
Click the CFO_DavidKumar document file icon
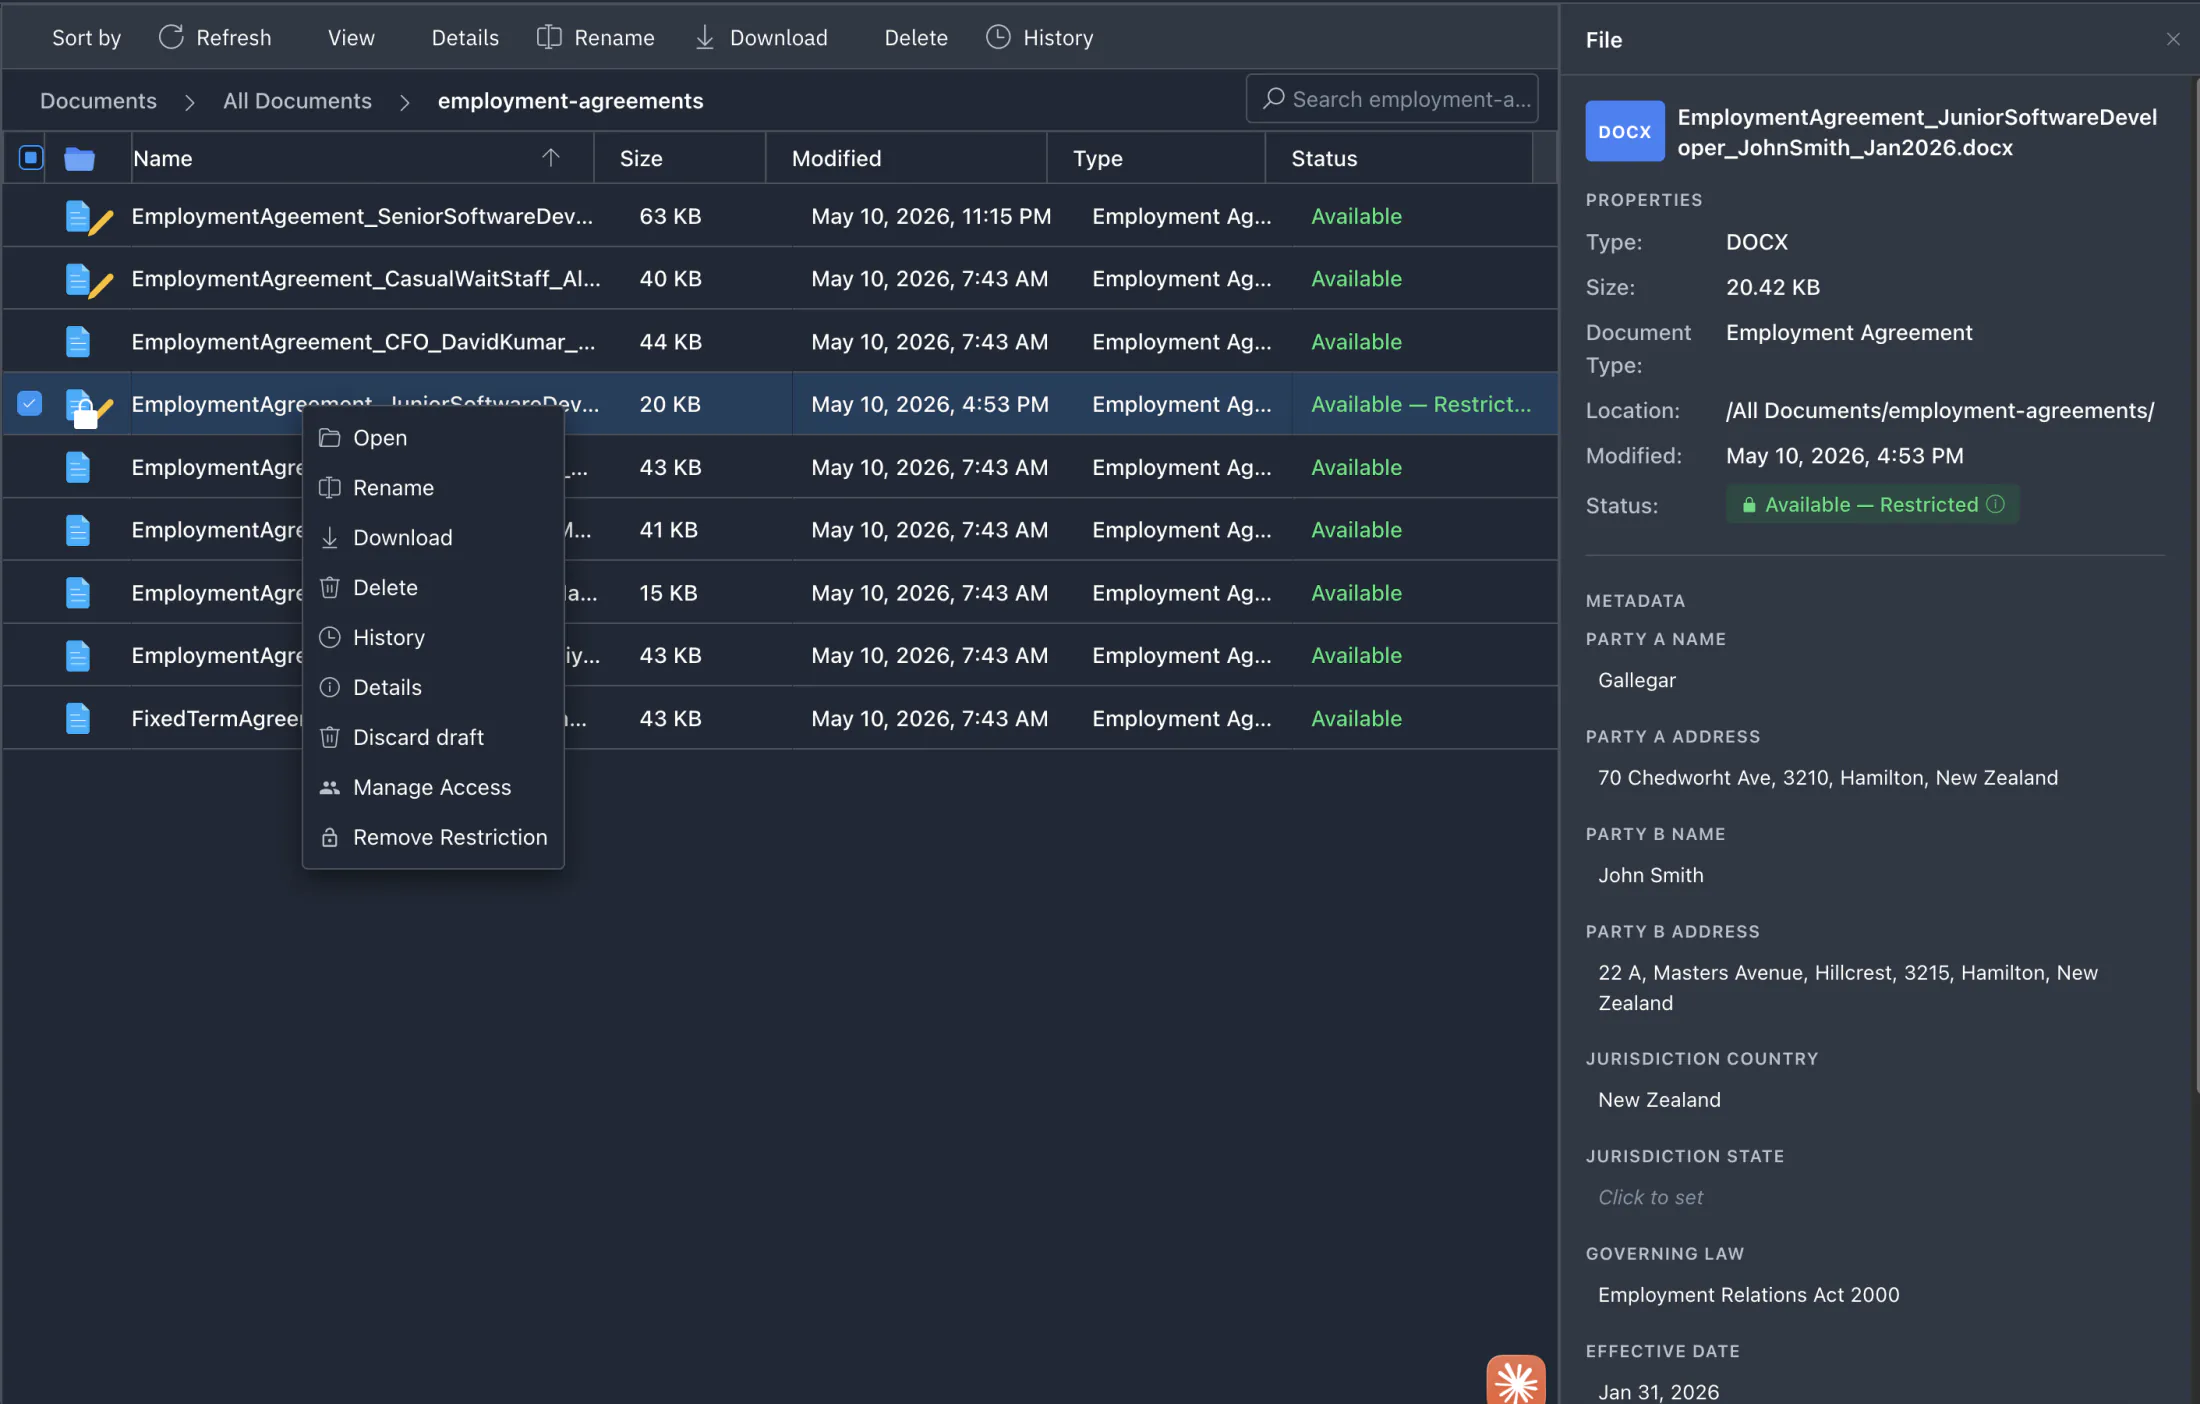pos(78,342)
